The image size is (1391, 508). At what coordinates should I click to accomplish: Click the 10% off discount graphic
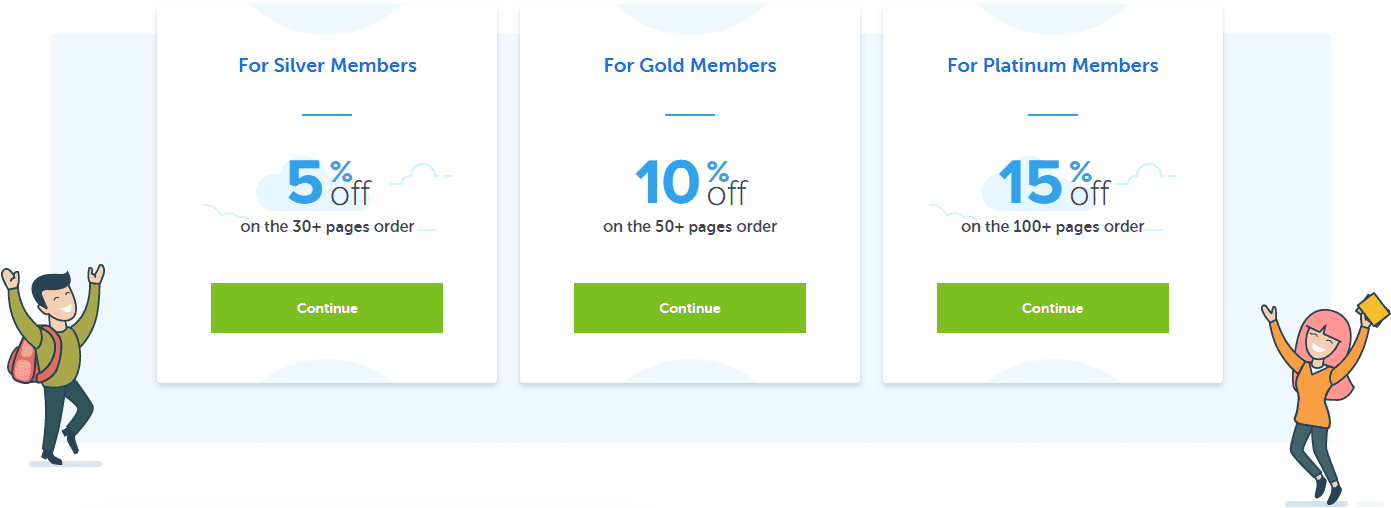(691, 182)
